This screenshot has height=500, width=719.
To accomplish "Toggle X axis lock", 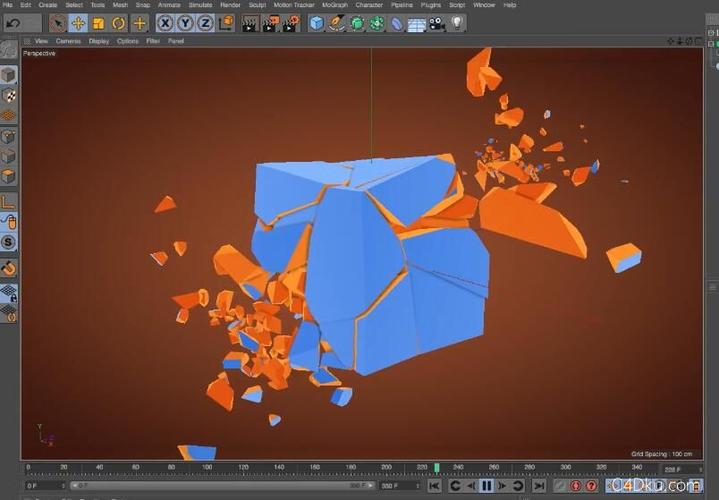I will [165, 23].
